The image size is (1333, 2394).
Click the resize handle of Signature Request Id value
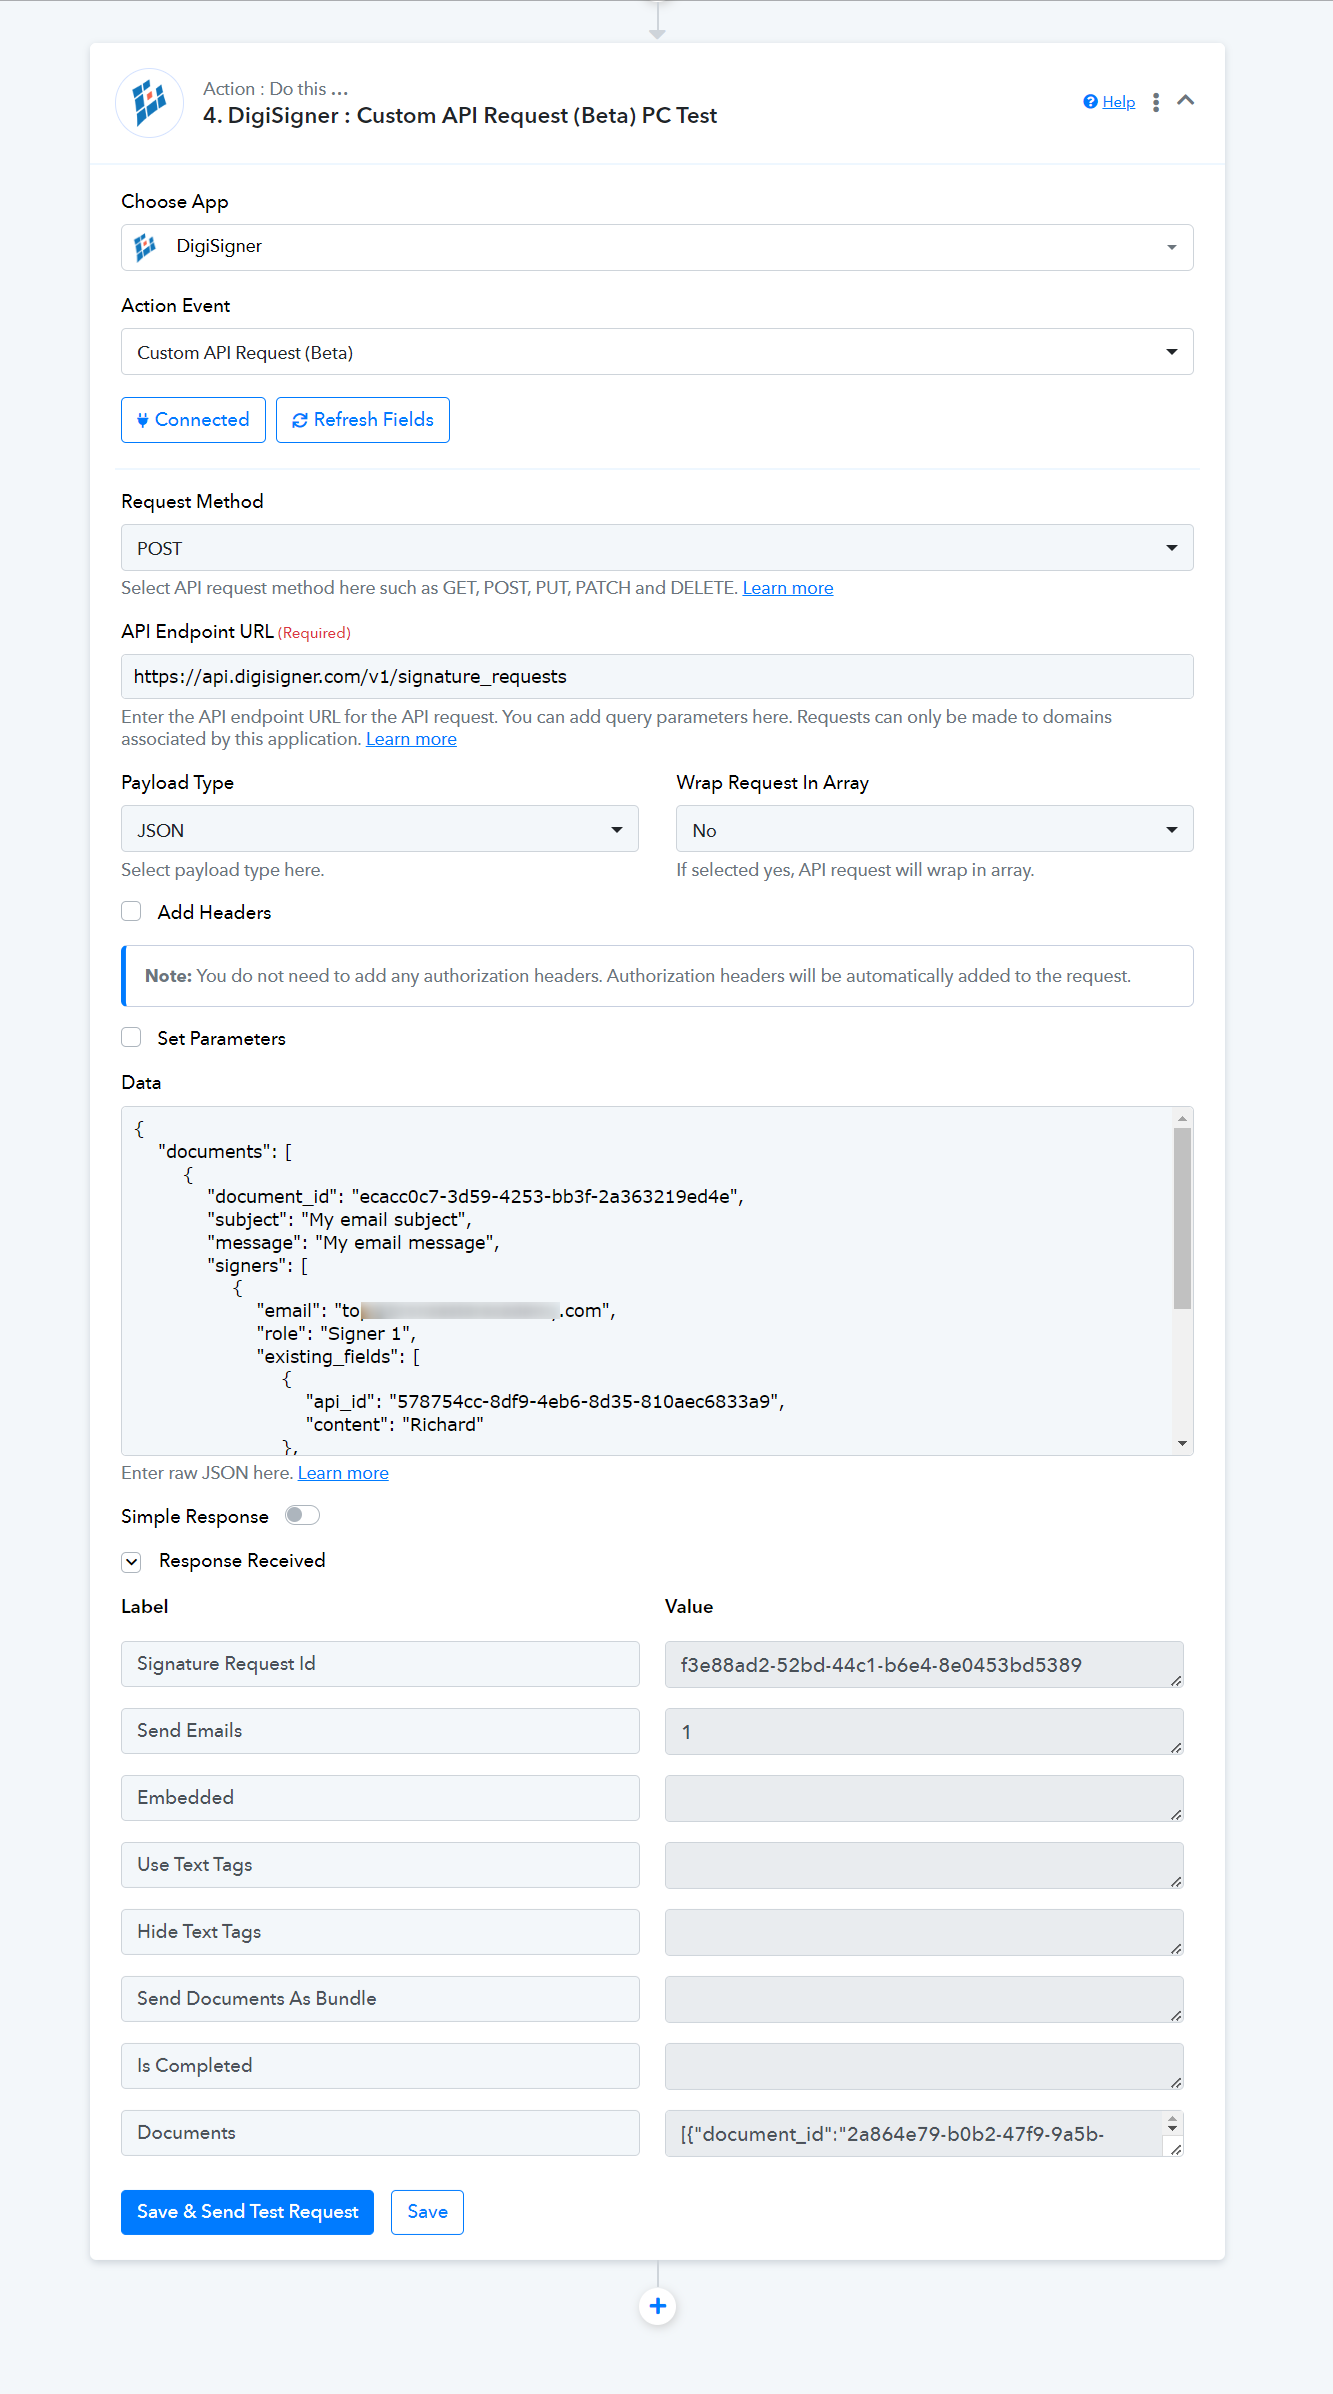[x=1176, y=1680]
